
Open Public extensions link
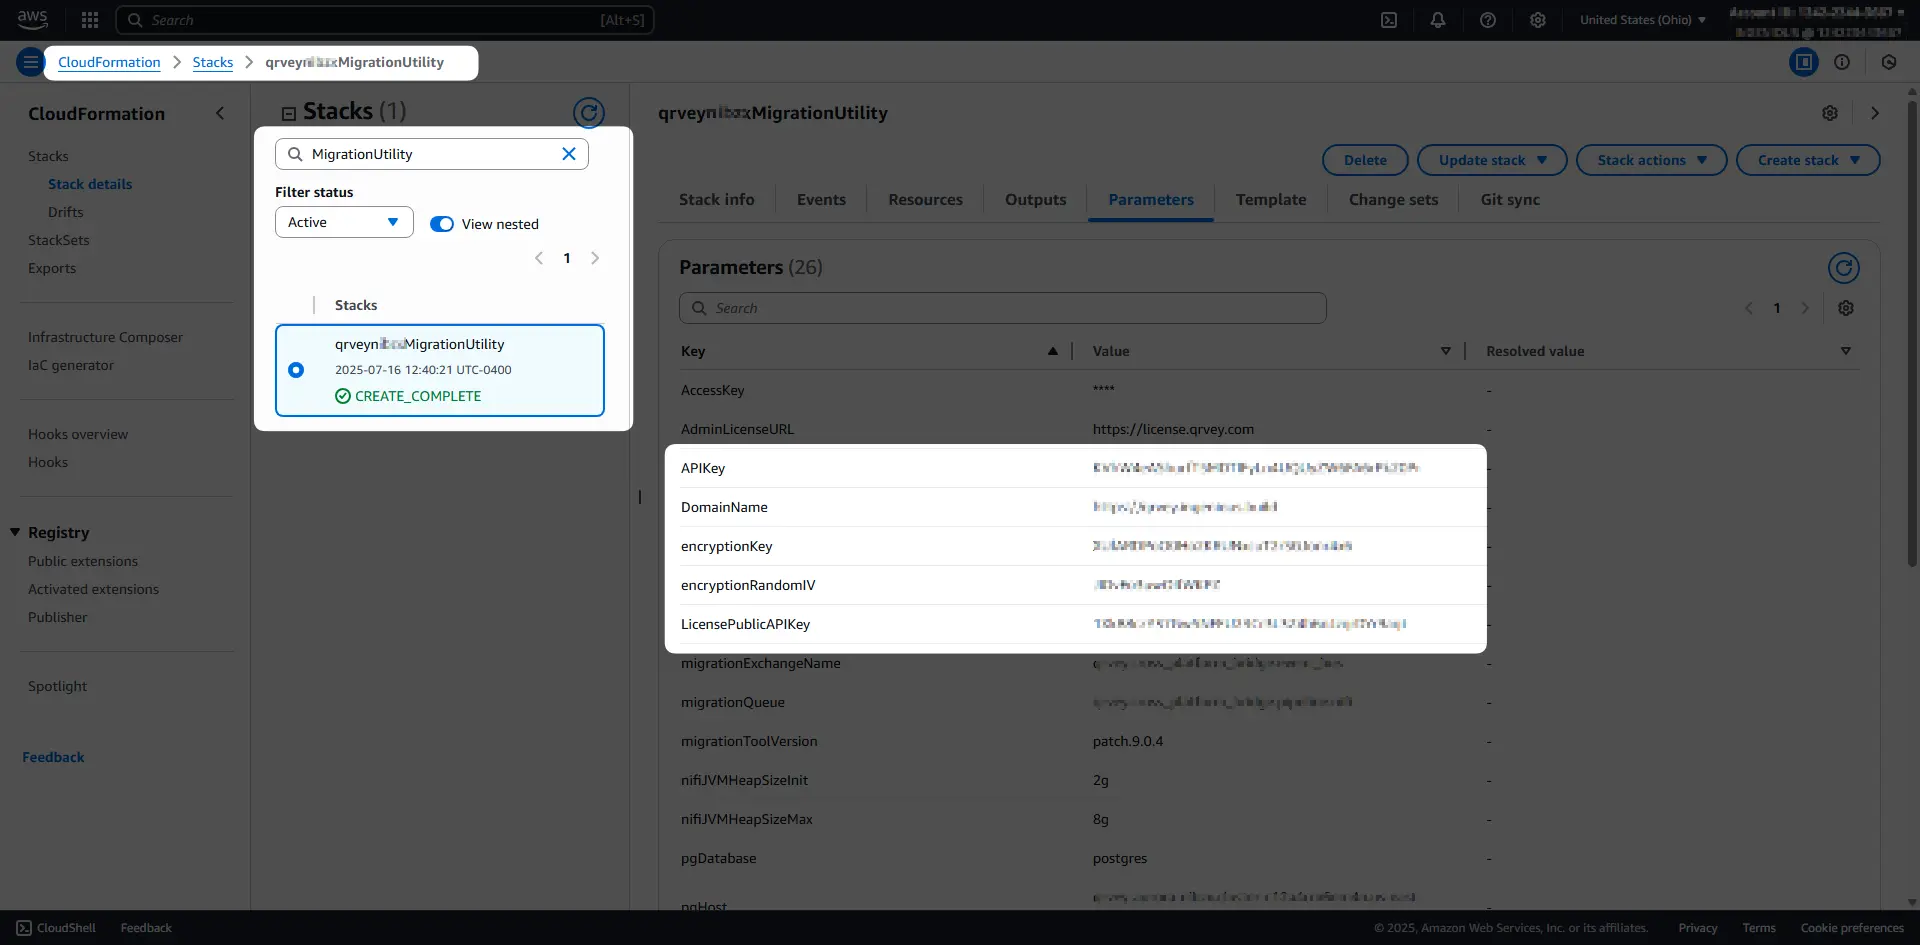(x=83, y=561)
